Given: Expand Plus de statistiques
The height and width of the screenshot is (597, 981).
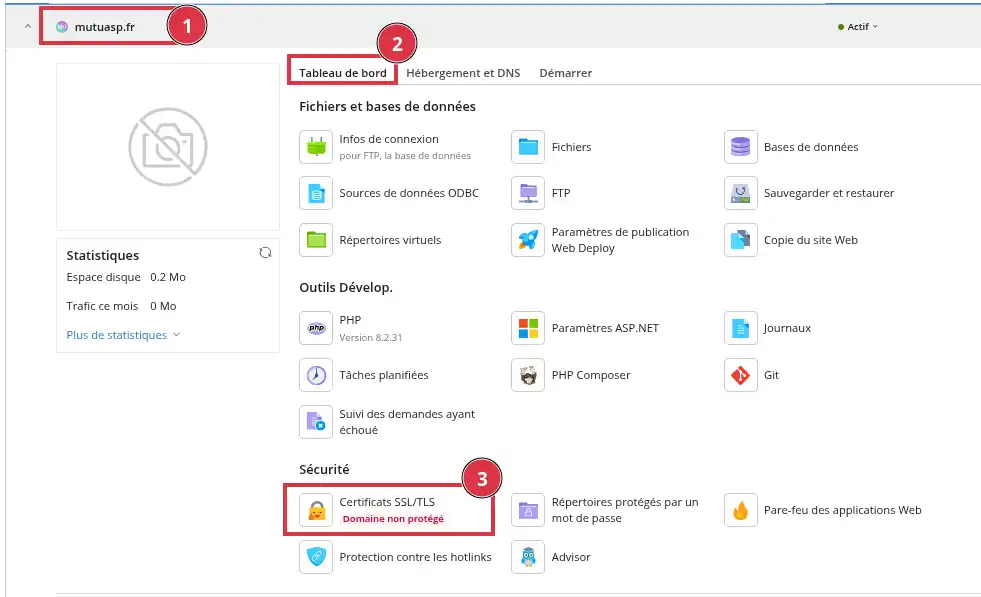Looking at the screenshot, I should click(x=123, y=335).
